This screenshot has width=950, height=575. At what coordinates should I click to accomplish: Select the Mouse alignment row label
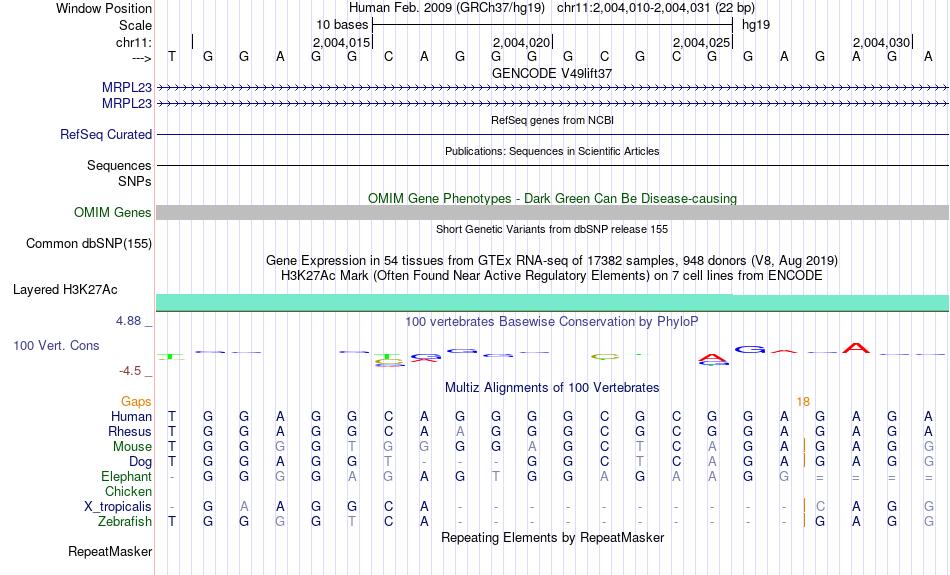(132, 447)
